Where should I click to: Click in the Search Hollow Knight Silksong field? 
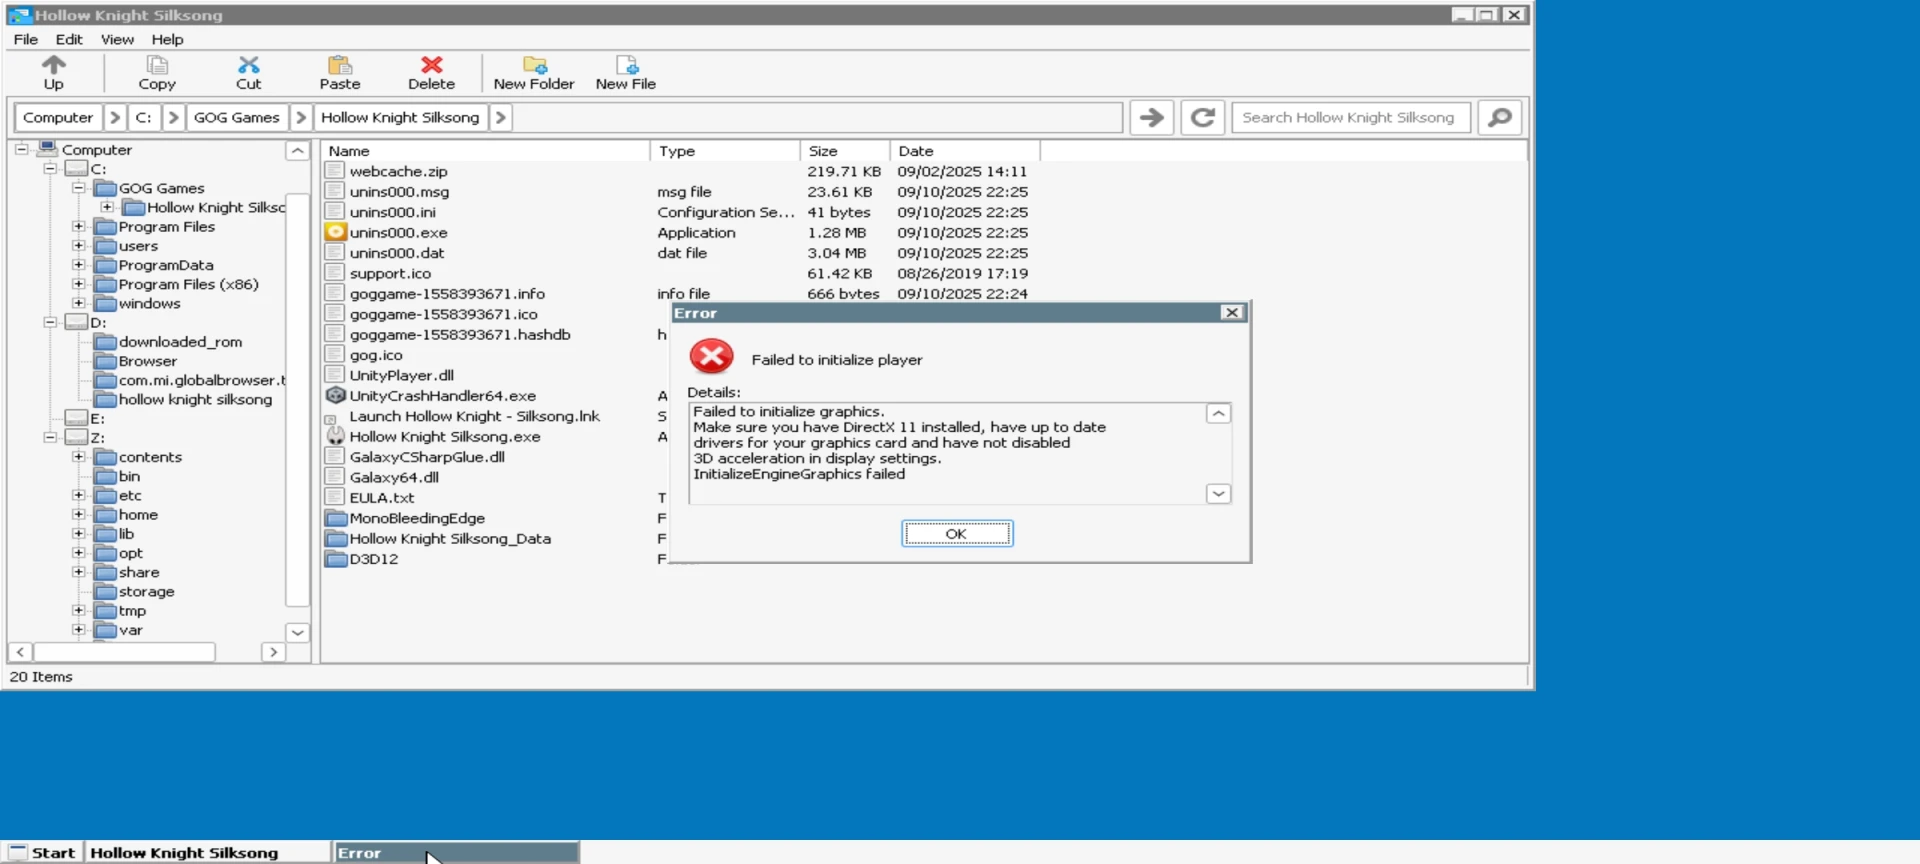click(x=1351, y=117)
